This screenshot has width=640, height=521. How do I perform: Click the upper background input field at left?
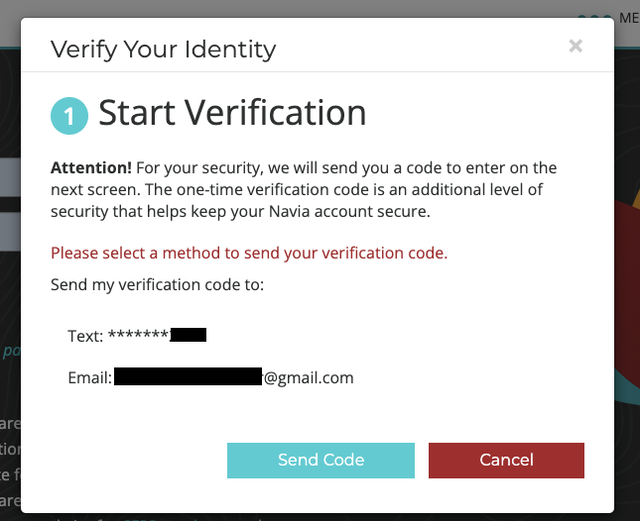tap(10, 180)
